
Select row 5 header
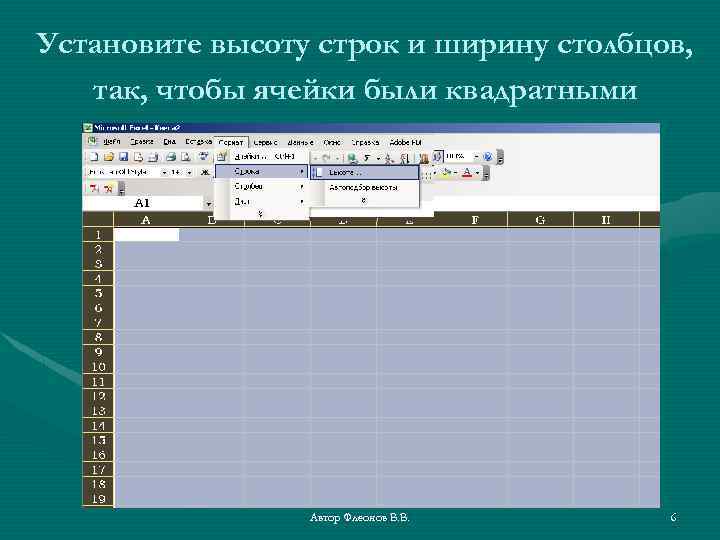(98, 293)
